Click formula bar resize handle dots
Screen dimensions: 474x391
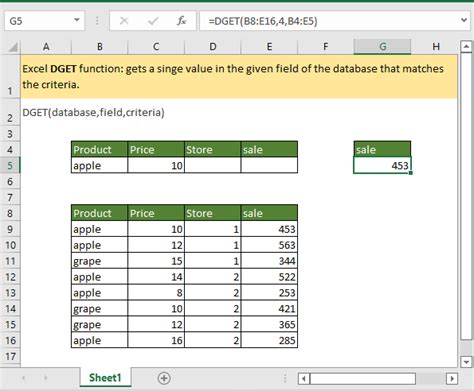(97, 21)
